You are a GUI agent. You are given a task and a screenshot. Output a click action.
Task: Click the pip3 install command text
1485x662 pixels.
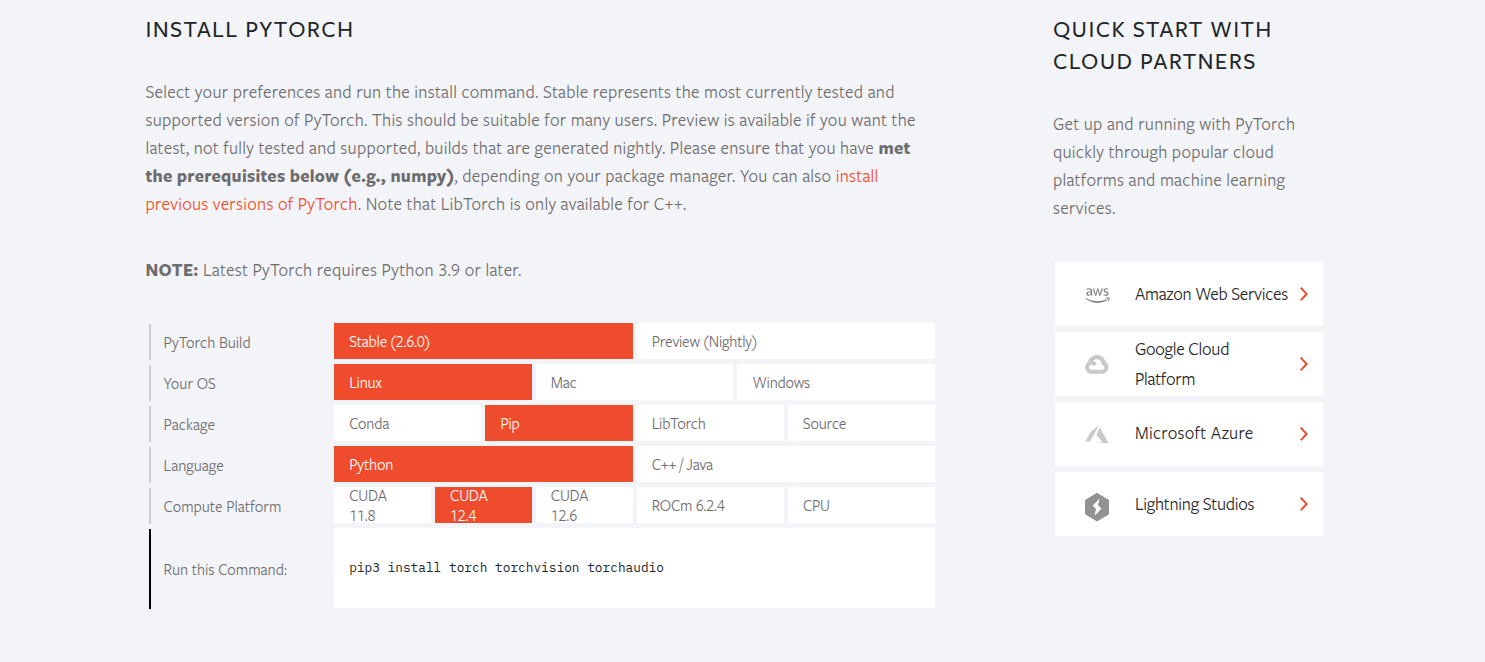[x=506, y=568]
